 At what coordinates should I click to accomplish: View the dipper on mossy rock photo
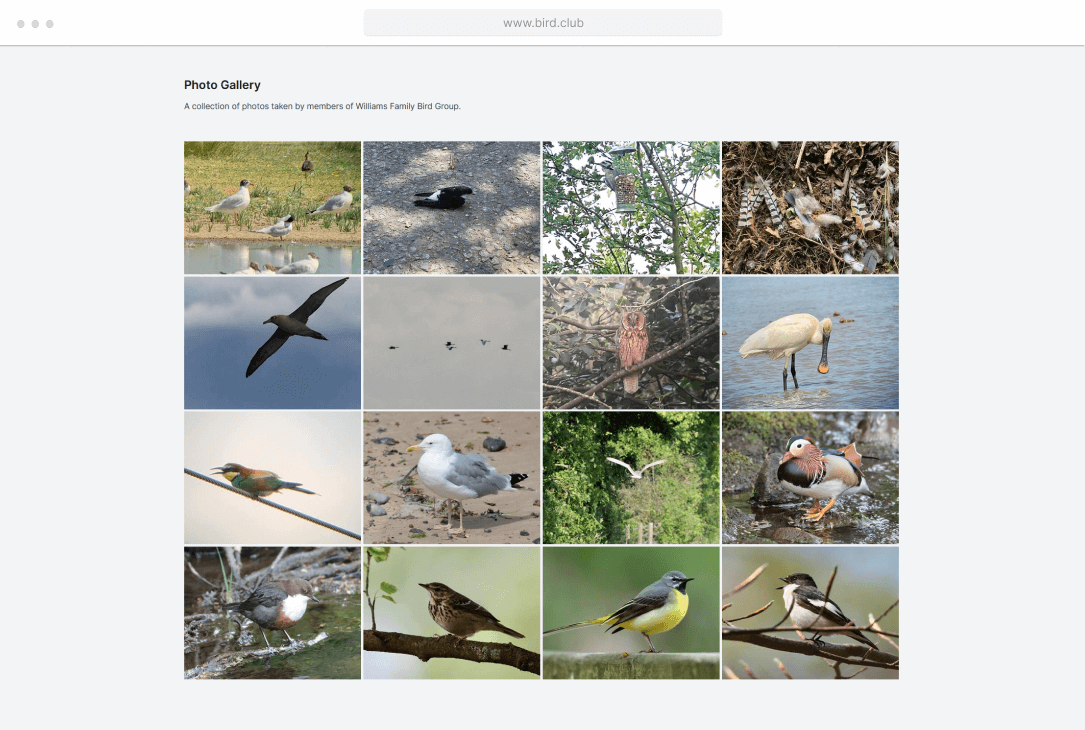(x=272, y=612)
